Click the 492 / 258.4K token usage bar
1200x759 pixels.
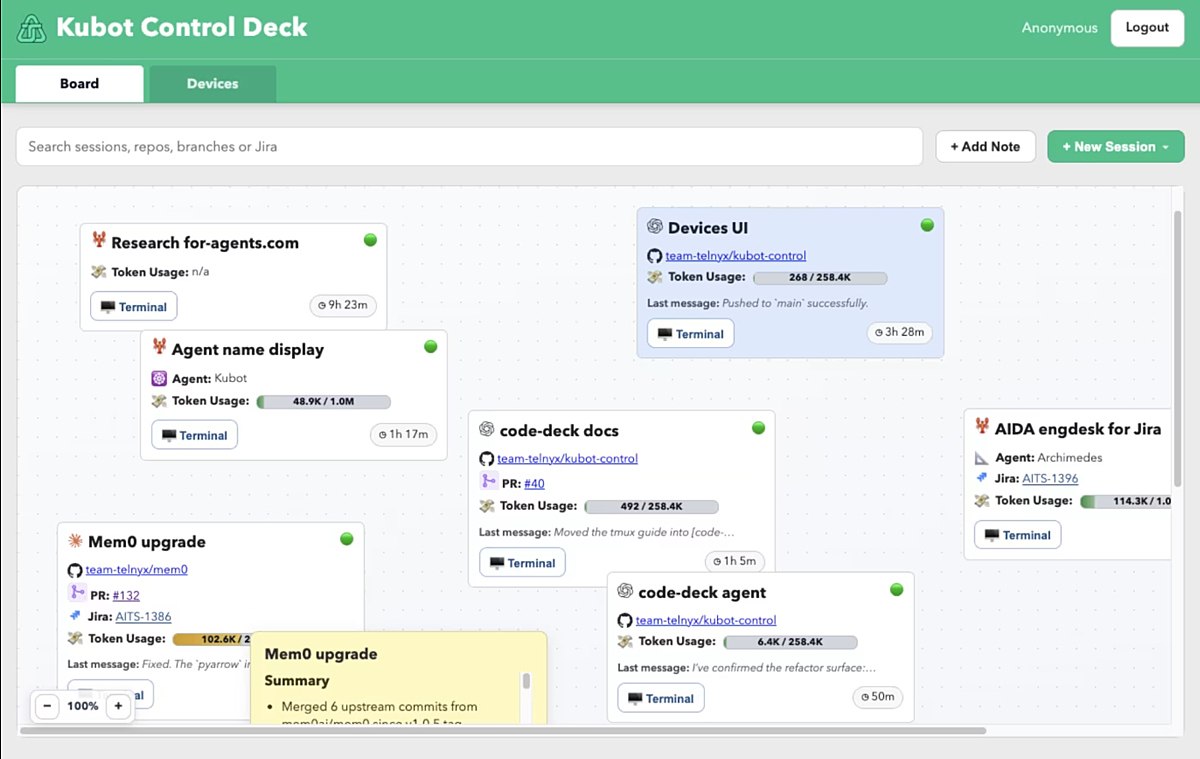pyautogui.click(x=651, y=507)
